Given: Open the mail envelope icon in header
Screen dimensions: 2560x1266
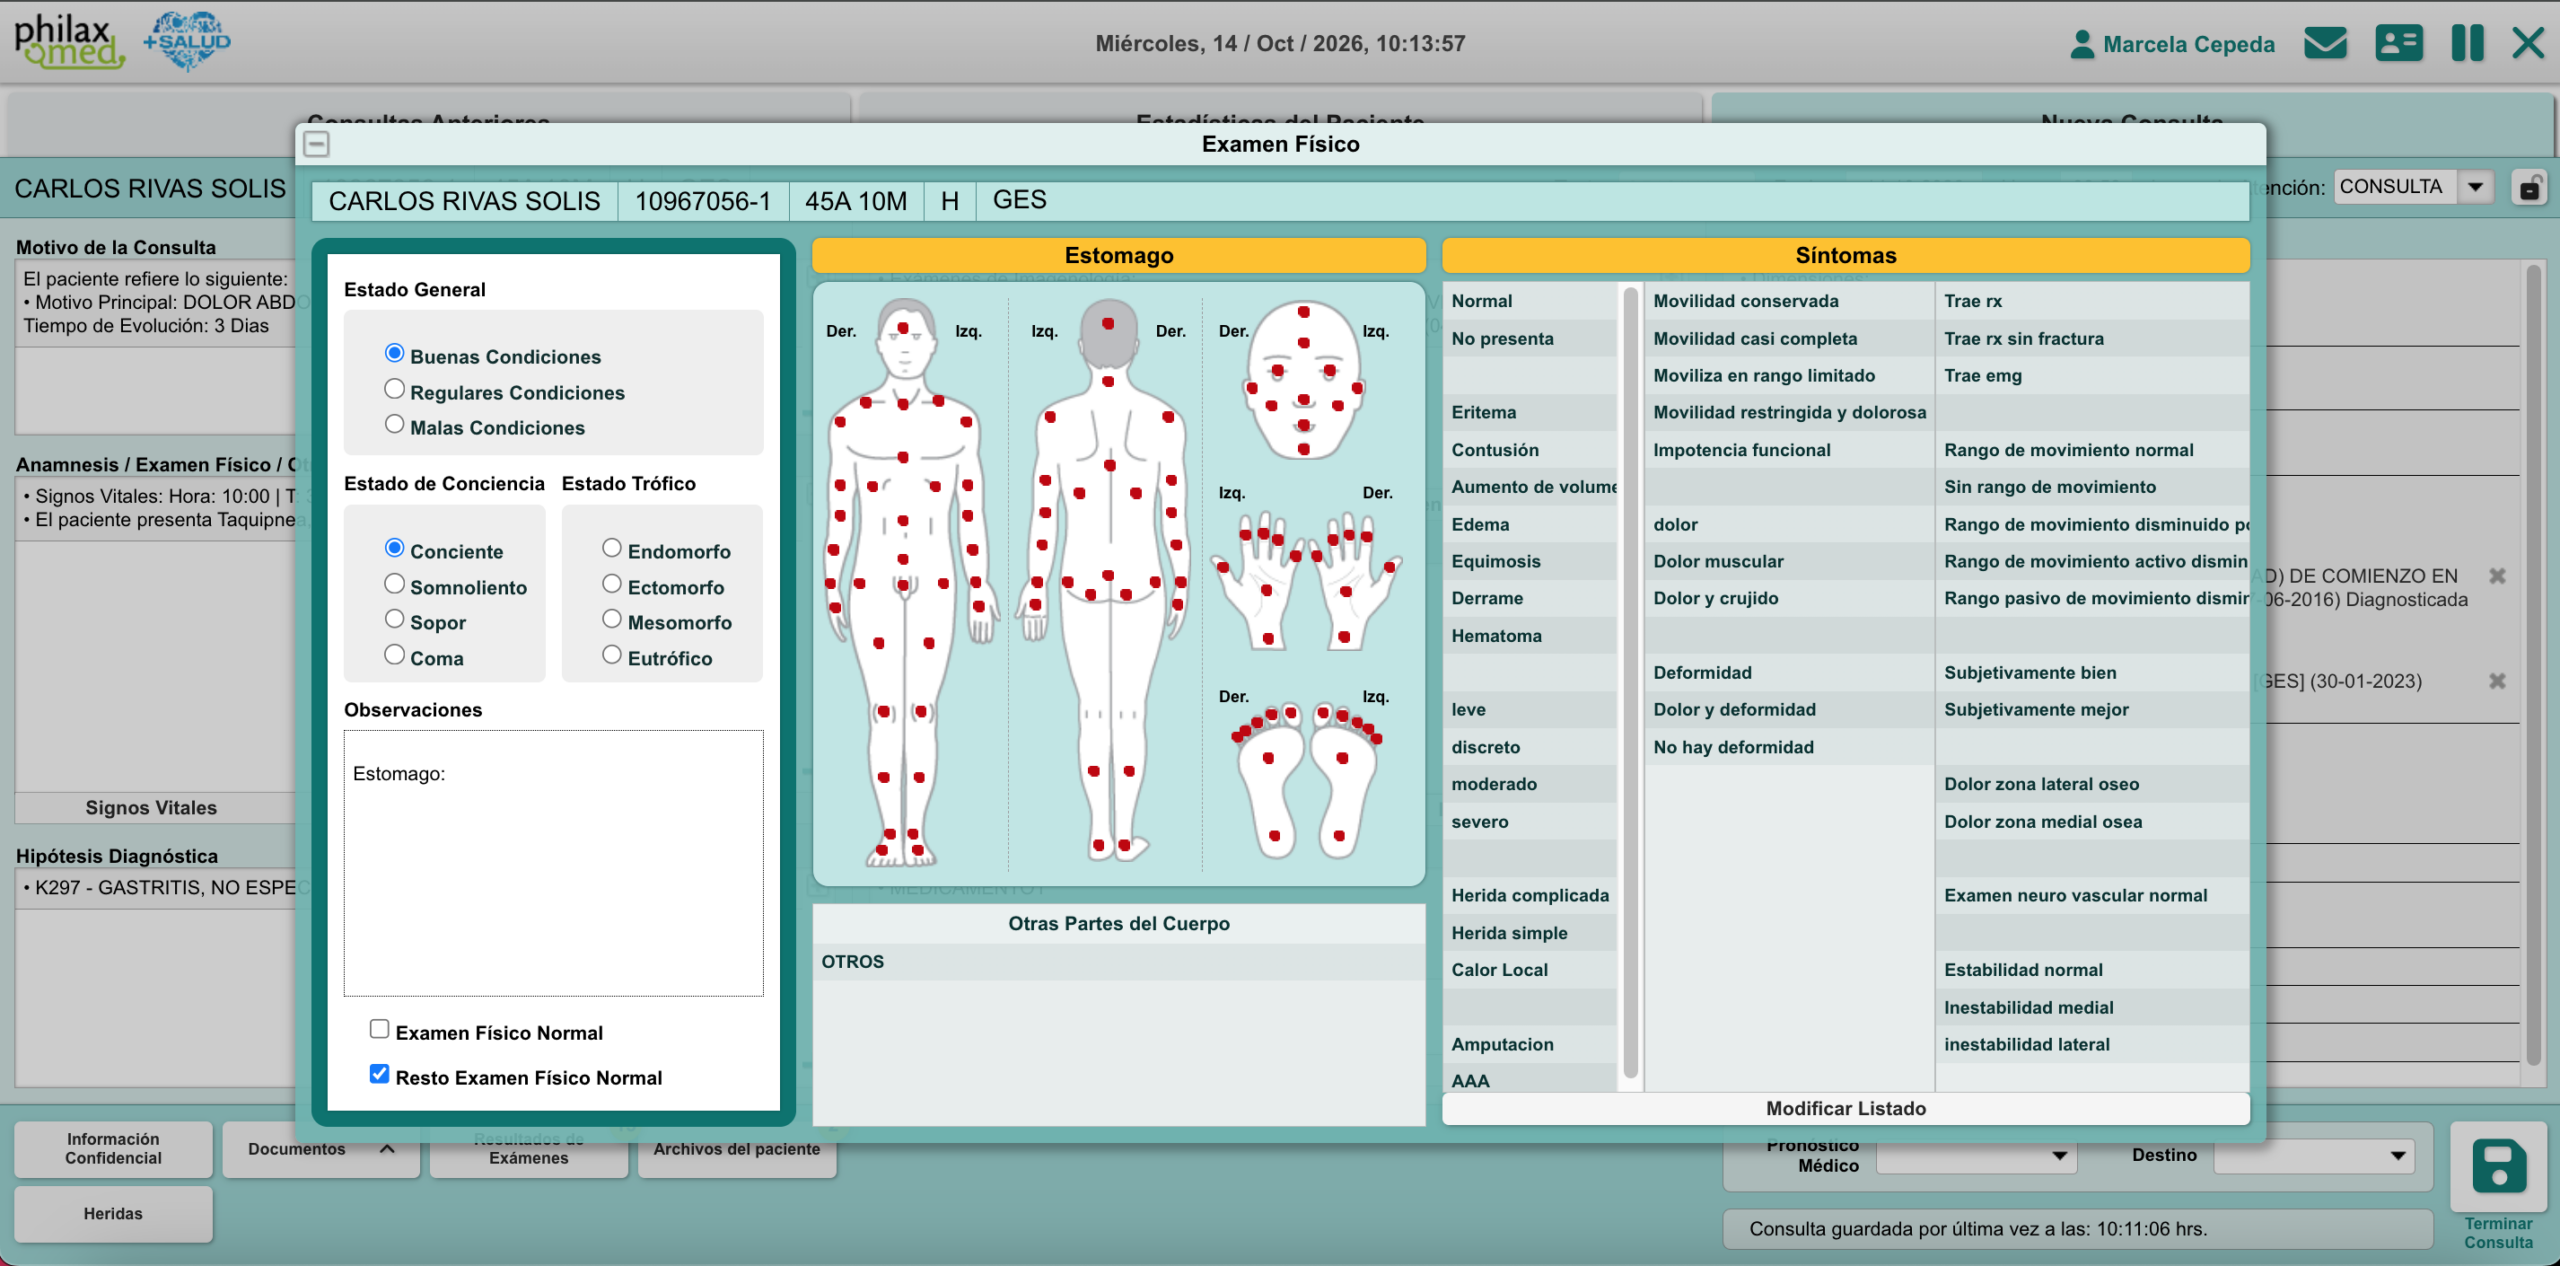Looking at the screenshot, I should point(2325,44).
